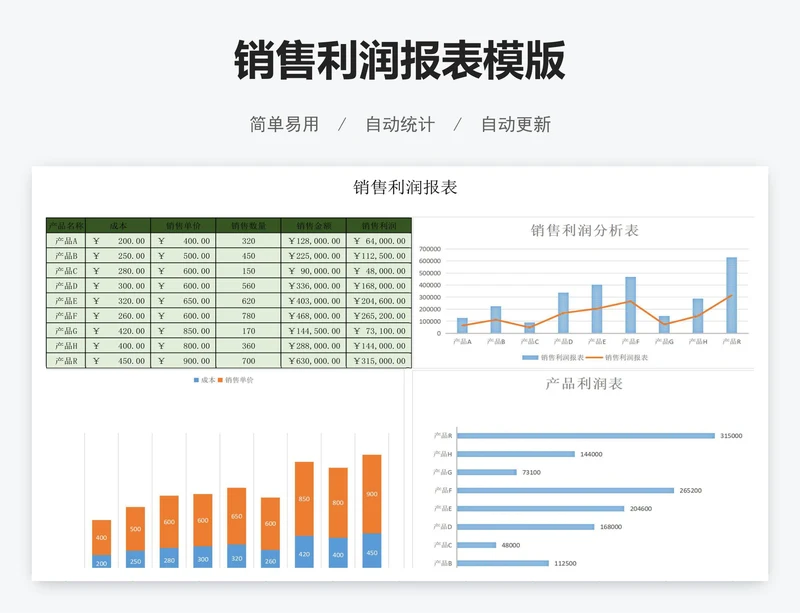The width and height of the screenshot is (800, 613).
Task: Select the 销售金额 column header
Action: (313, 226)
